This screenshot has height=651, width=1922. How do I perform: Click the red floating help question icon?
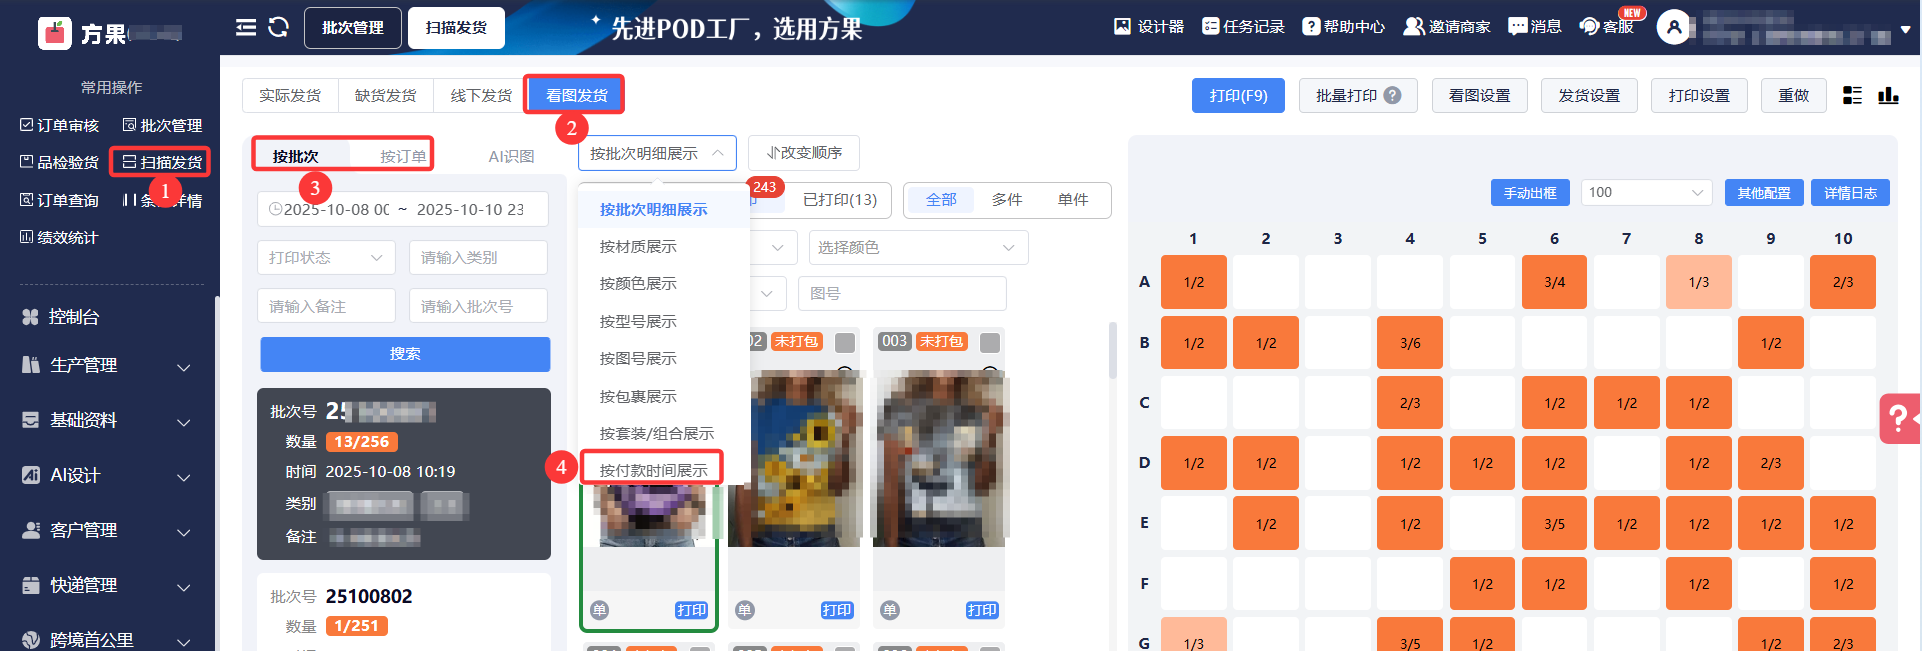pos(1900,418)
